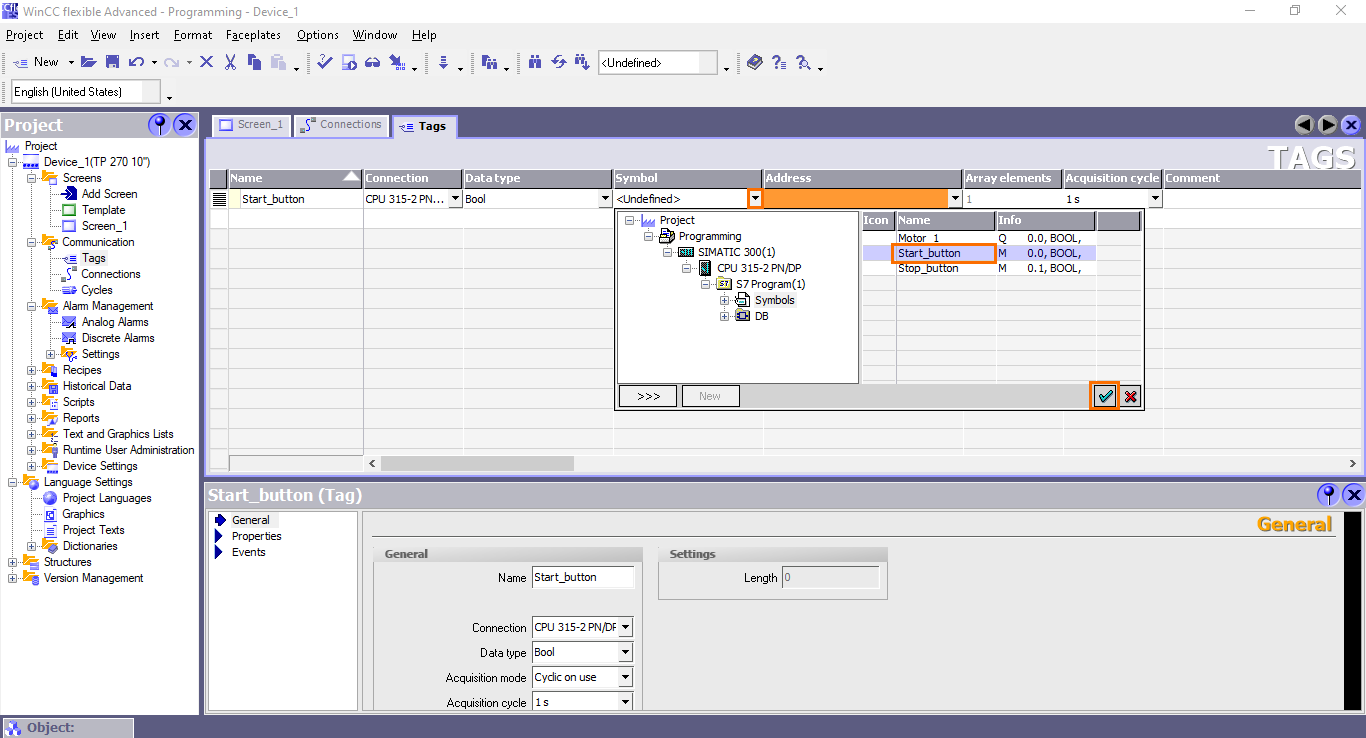Open Acquisition cycle cell dropdown in table

(1155, 199)
